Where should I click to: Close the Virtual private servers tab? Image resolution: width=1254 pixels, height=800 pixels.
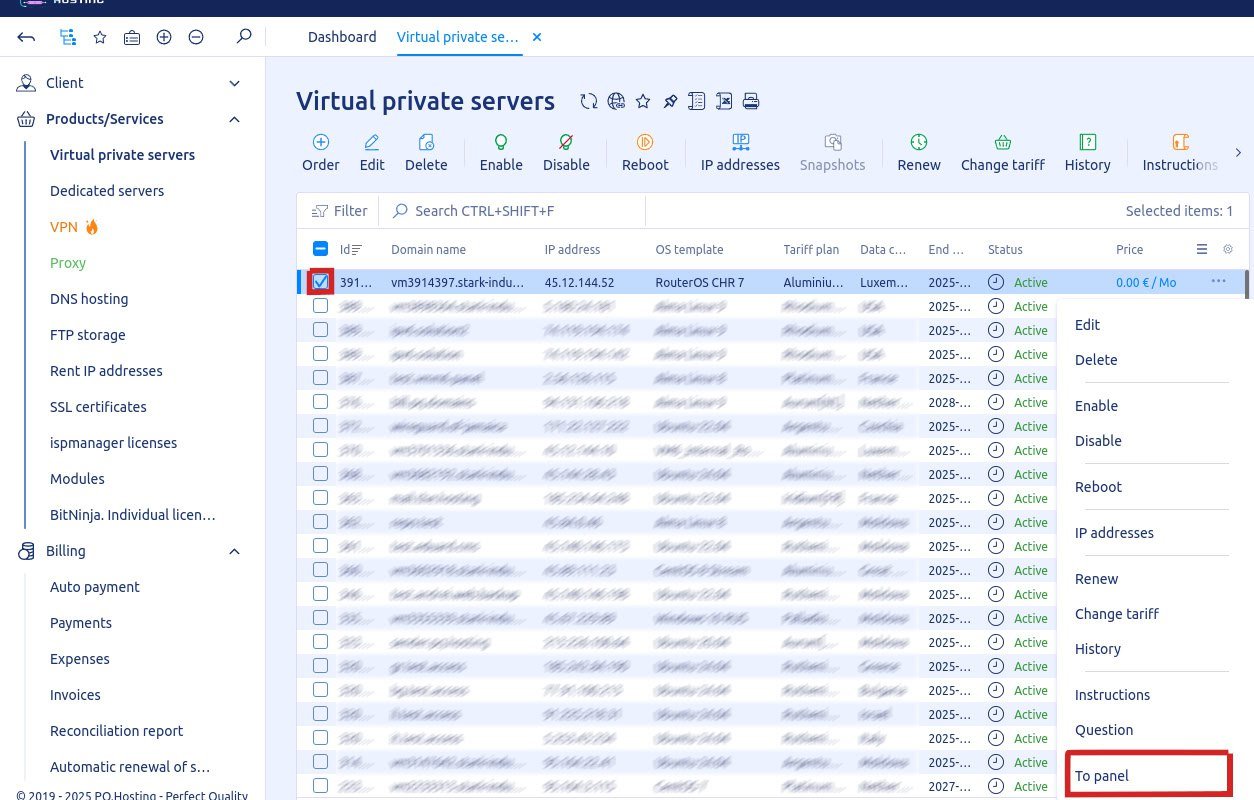pos(537,37)
